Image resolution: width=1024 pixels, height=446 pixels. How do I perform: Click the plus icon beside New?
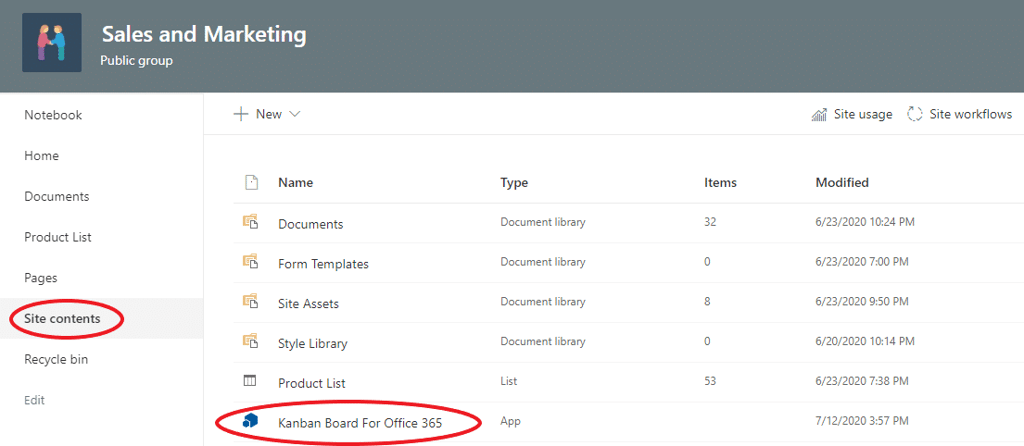(x=241, y=114)
